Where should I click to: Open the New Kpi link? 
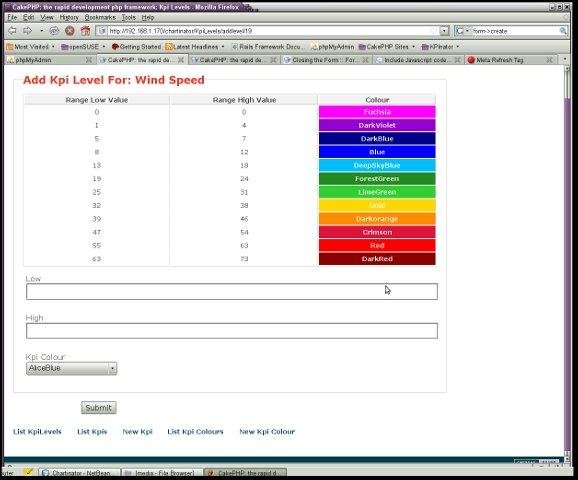[137, 432]
